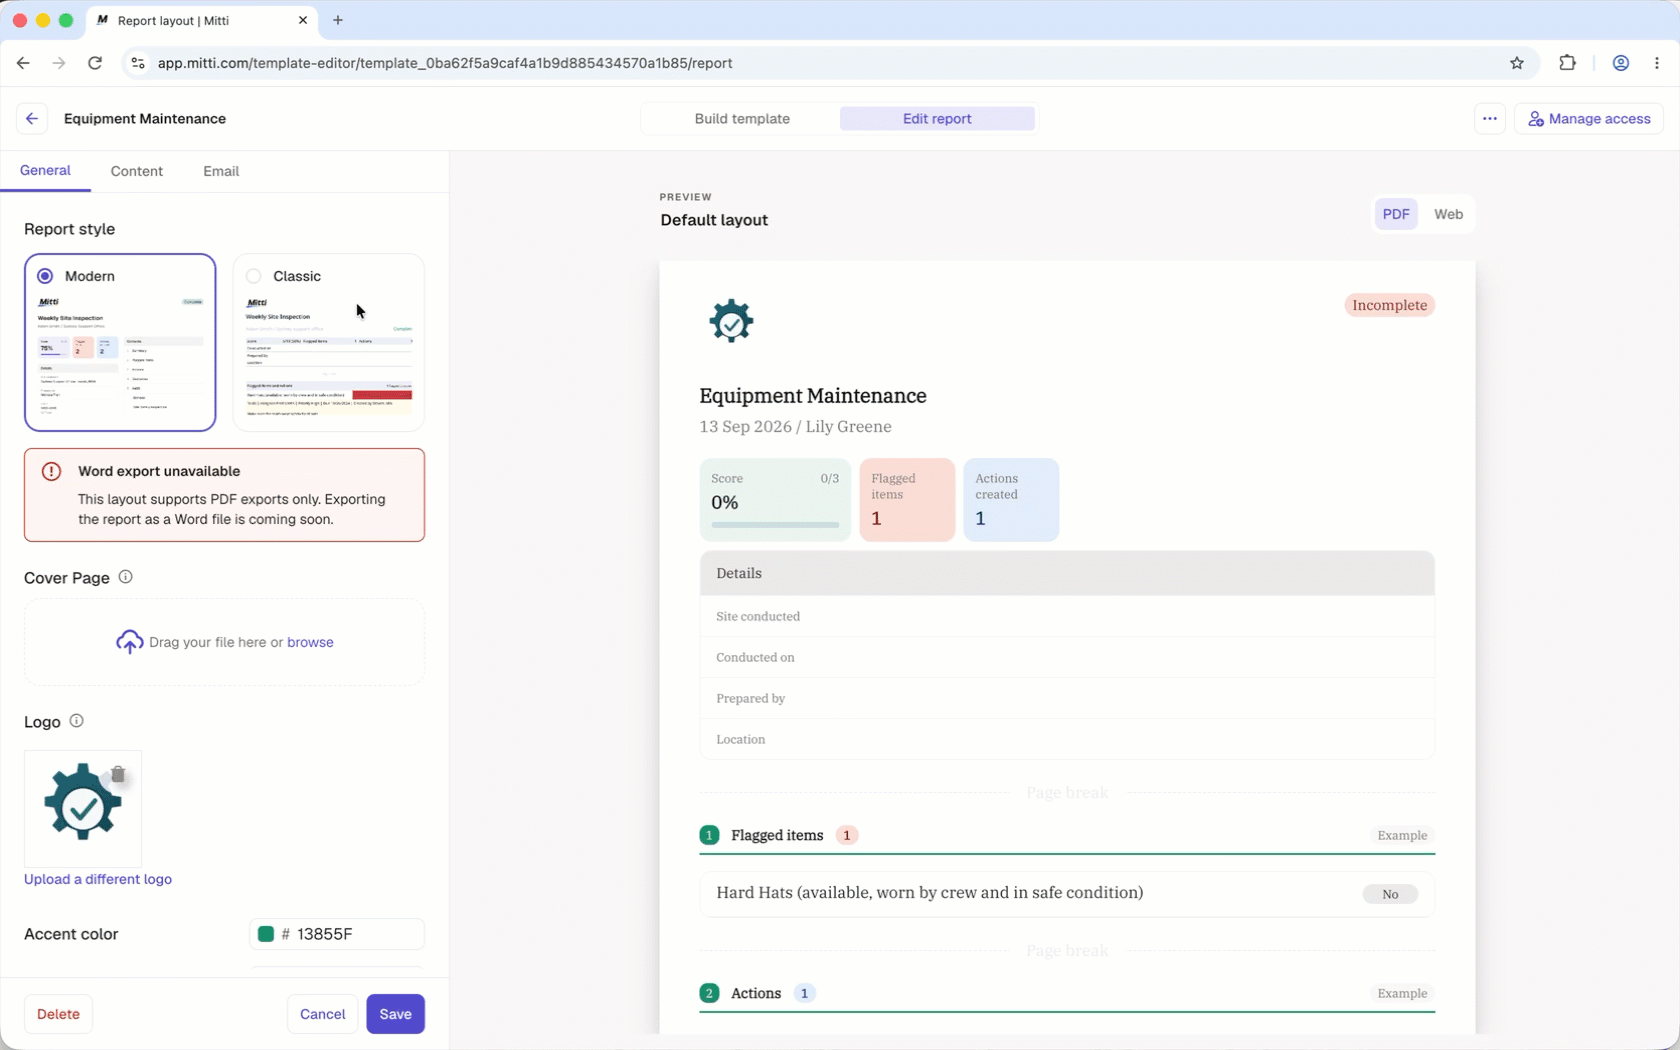This screenshot has height=1050, width=1680.
Task: Click the Actions section heading
Action: click(756, 993)
